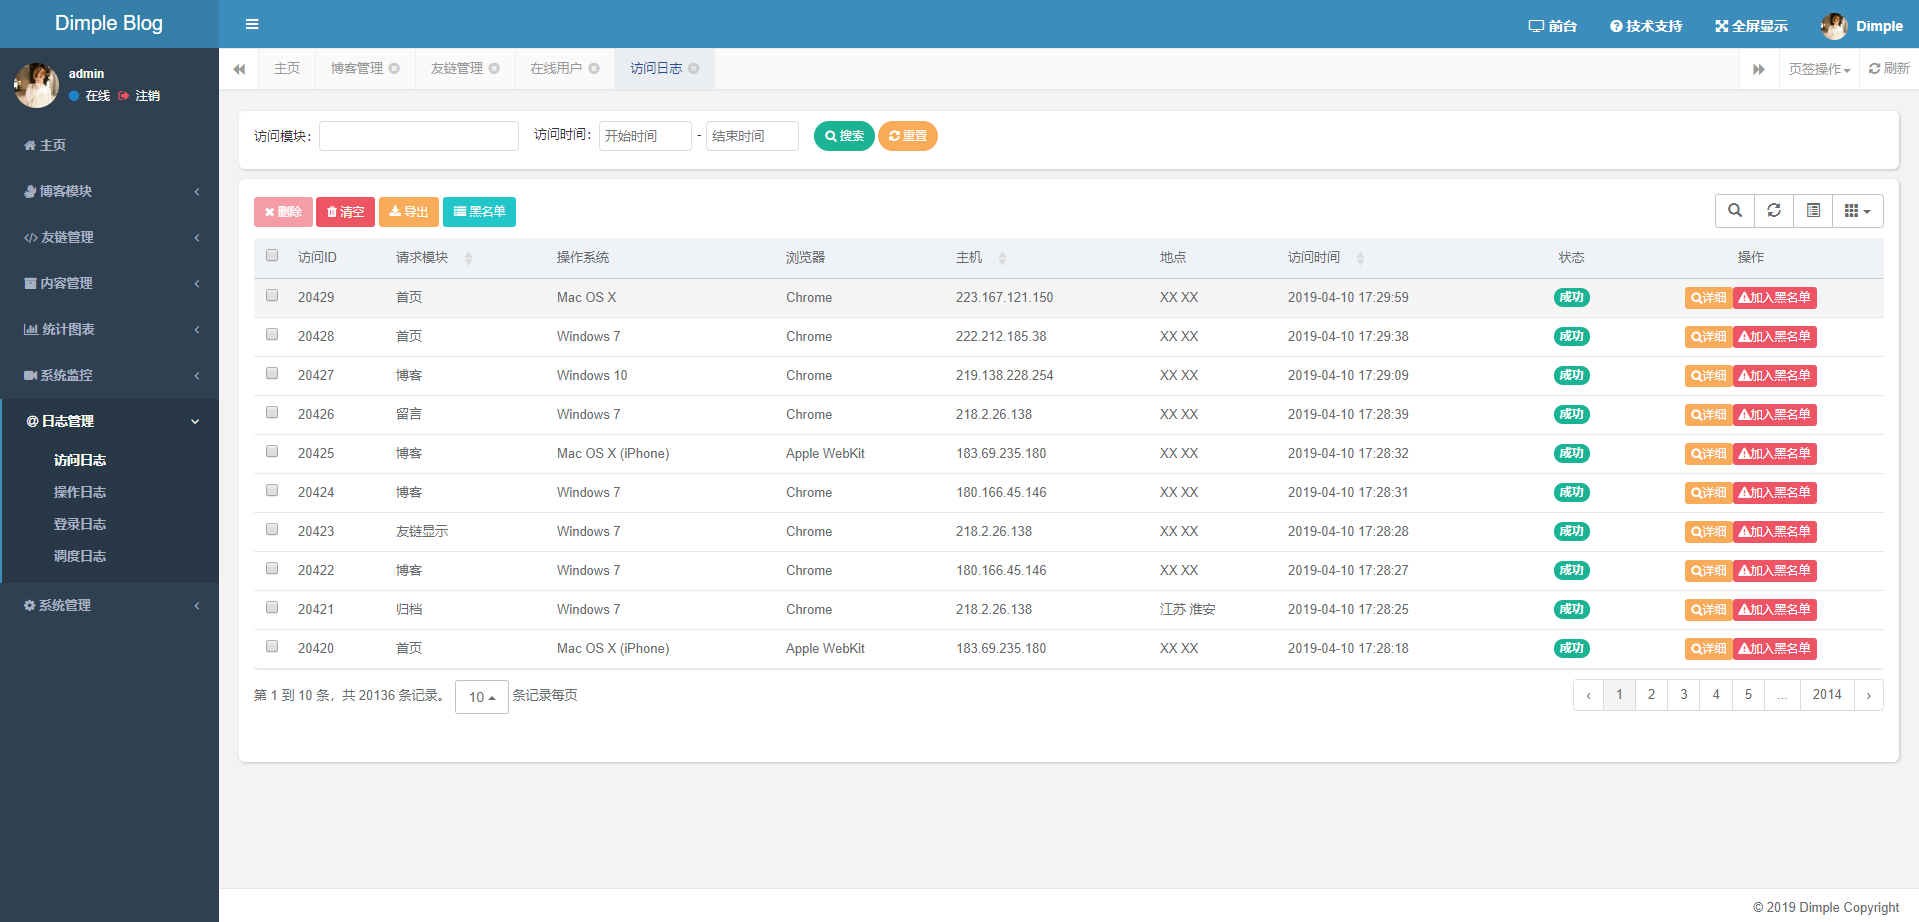The height and width of the screenshot is (922, 1919).
Task: Switch to 友链管理 tab
Action: (457, 68)
